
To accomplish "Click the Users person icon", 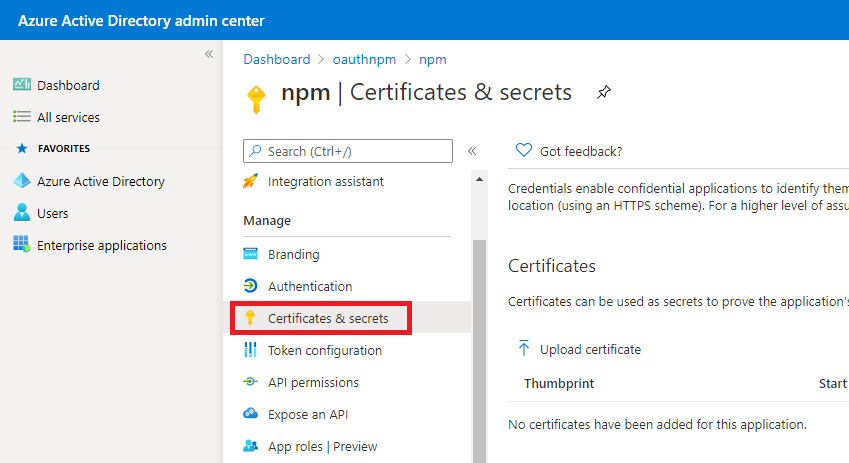I will point(22,213).
